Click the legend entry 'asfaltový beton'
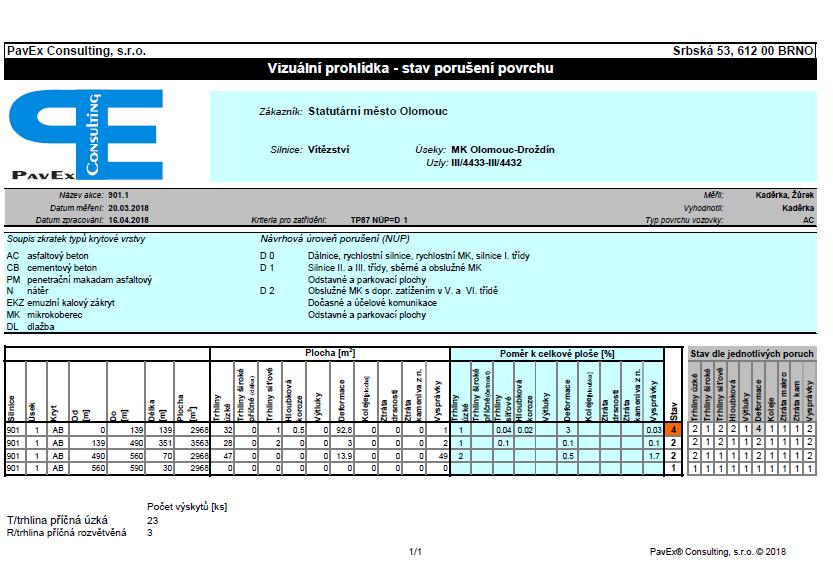 tap(58, 256)
